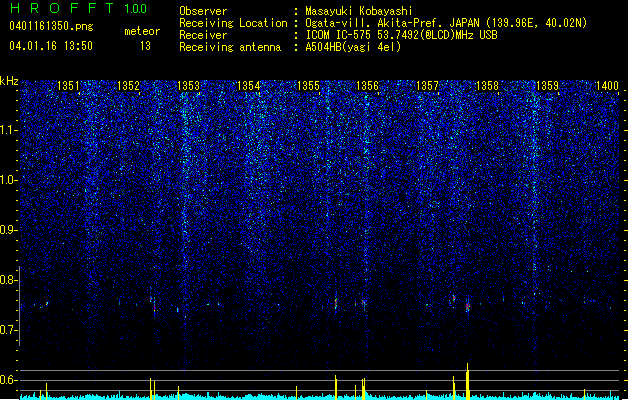Click the meteor count value 13

click(x=145, y=46)
